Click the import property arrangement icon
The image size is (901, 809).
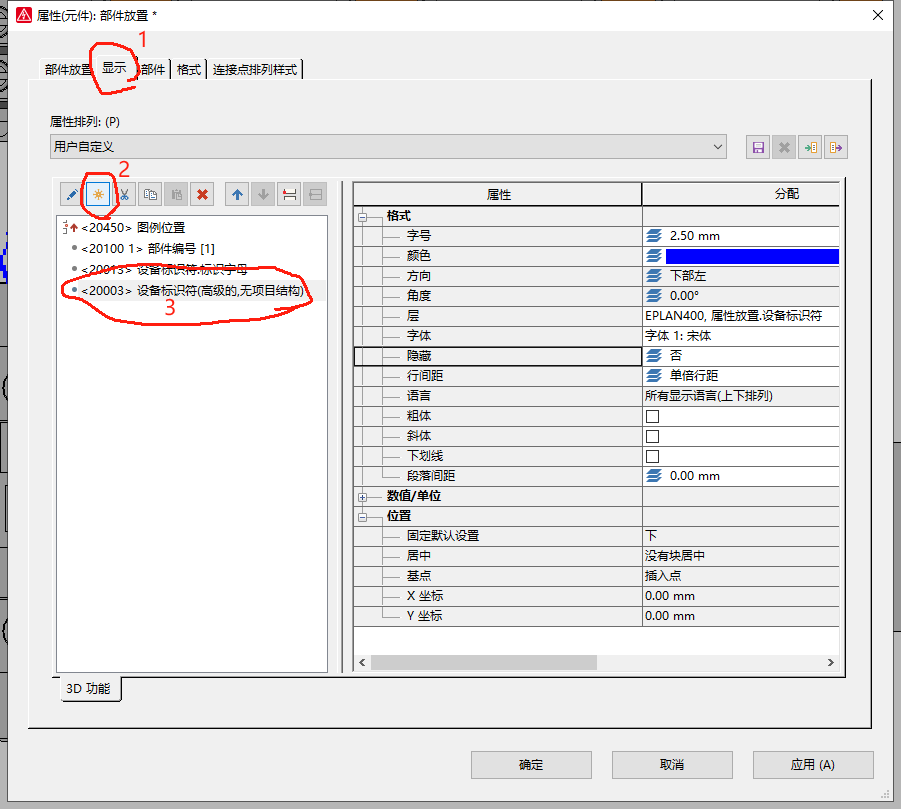(x=811, y=147)
